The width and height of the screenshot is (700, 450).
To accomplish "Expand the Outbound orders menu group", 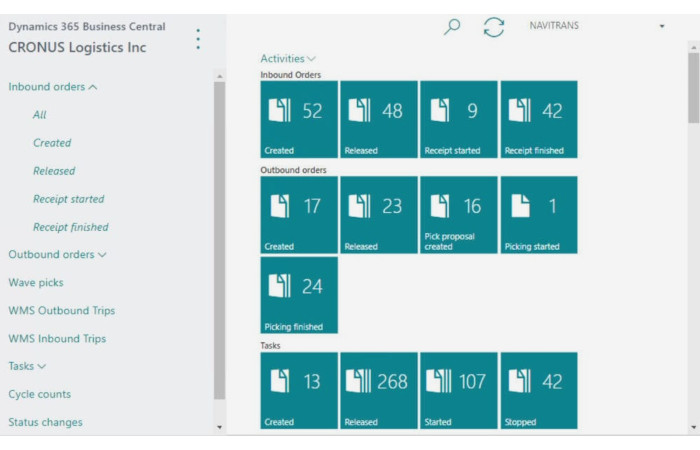I will pyautogui.click(x=57, y=254).
